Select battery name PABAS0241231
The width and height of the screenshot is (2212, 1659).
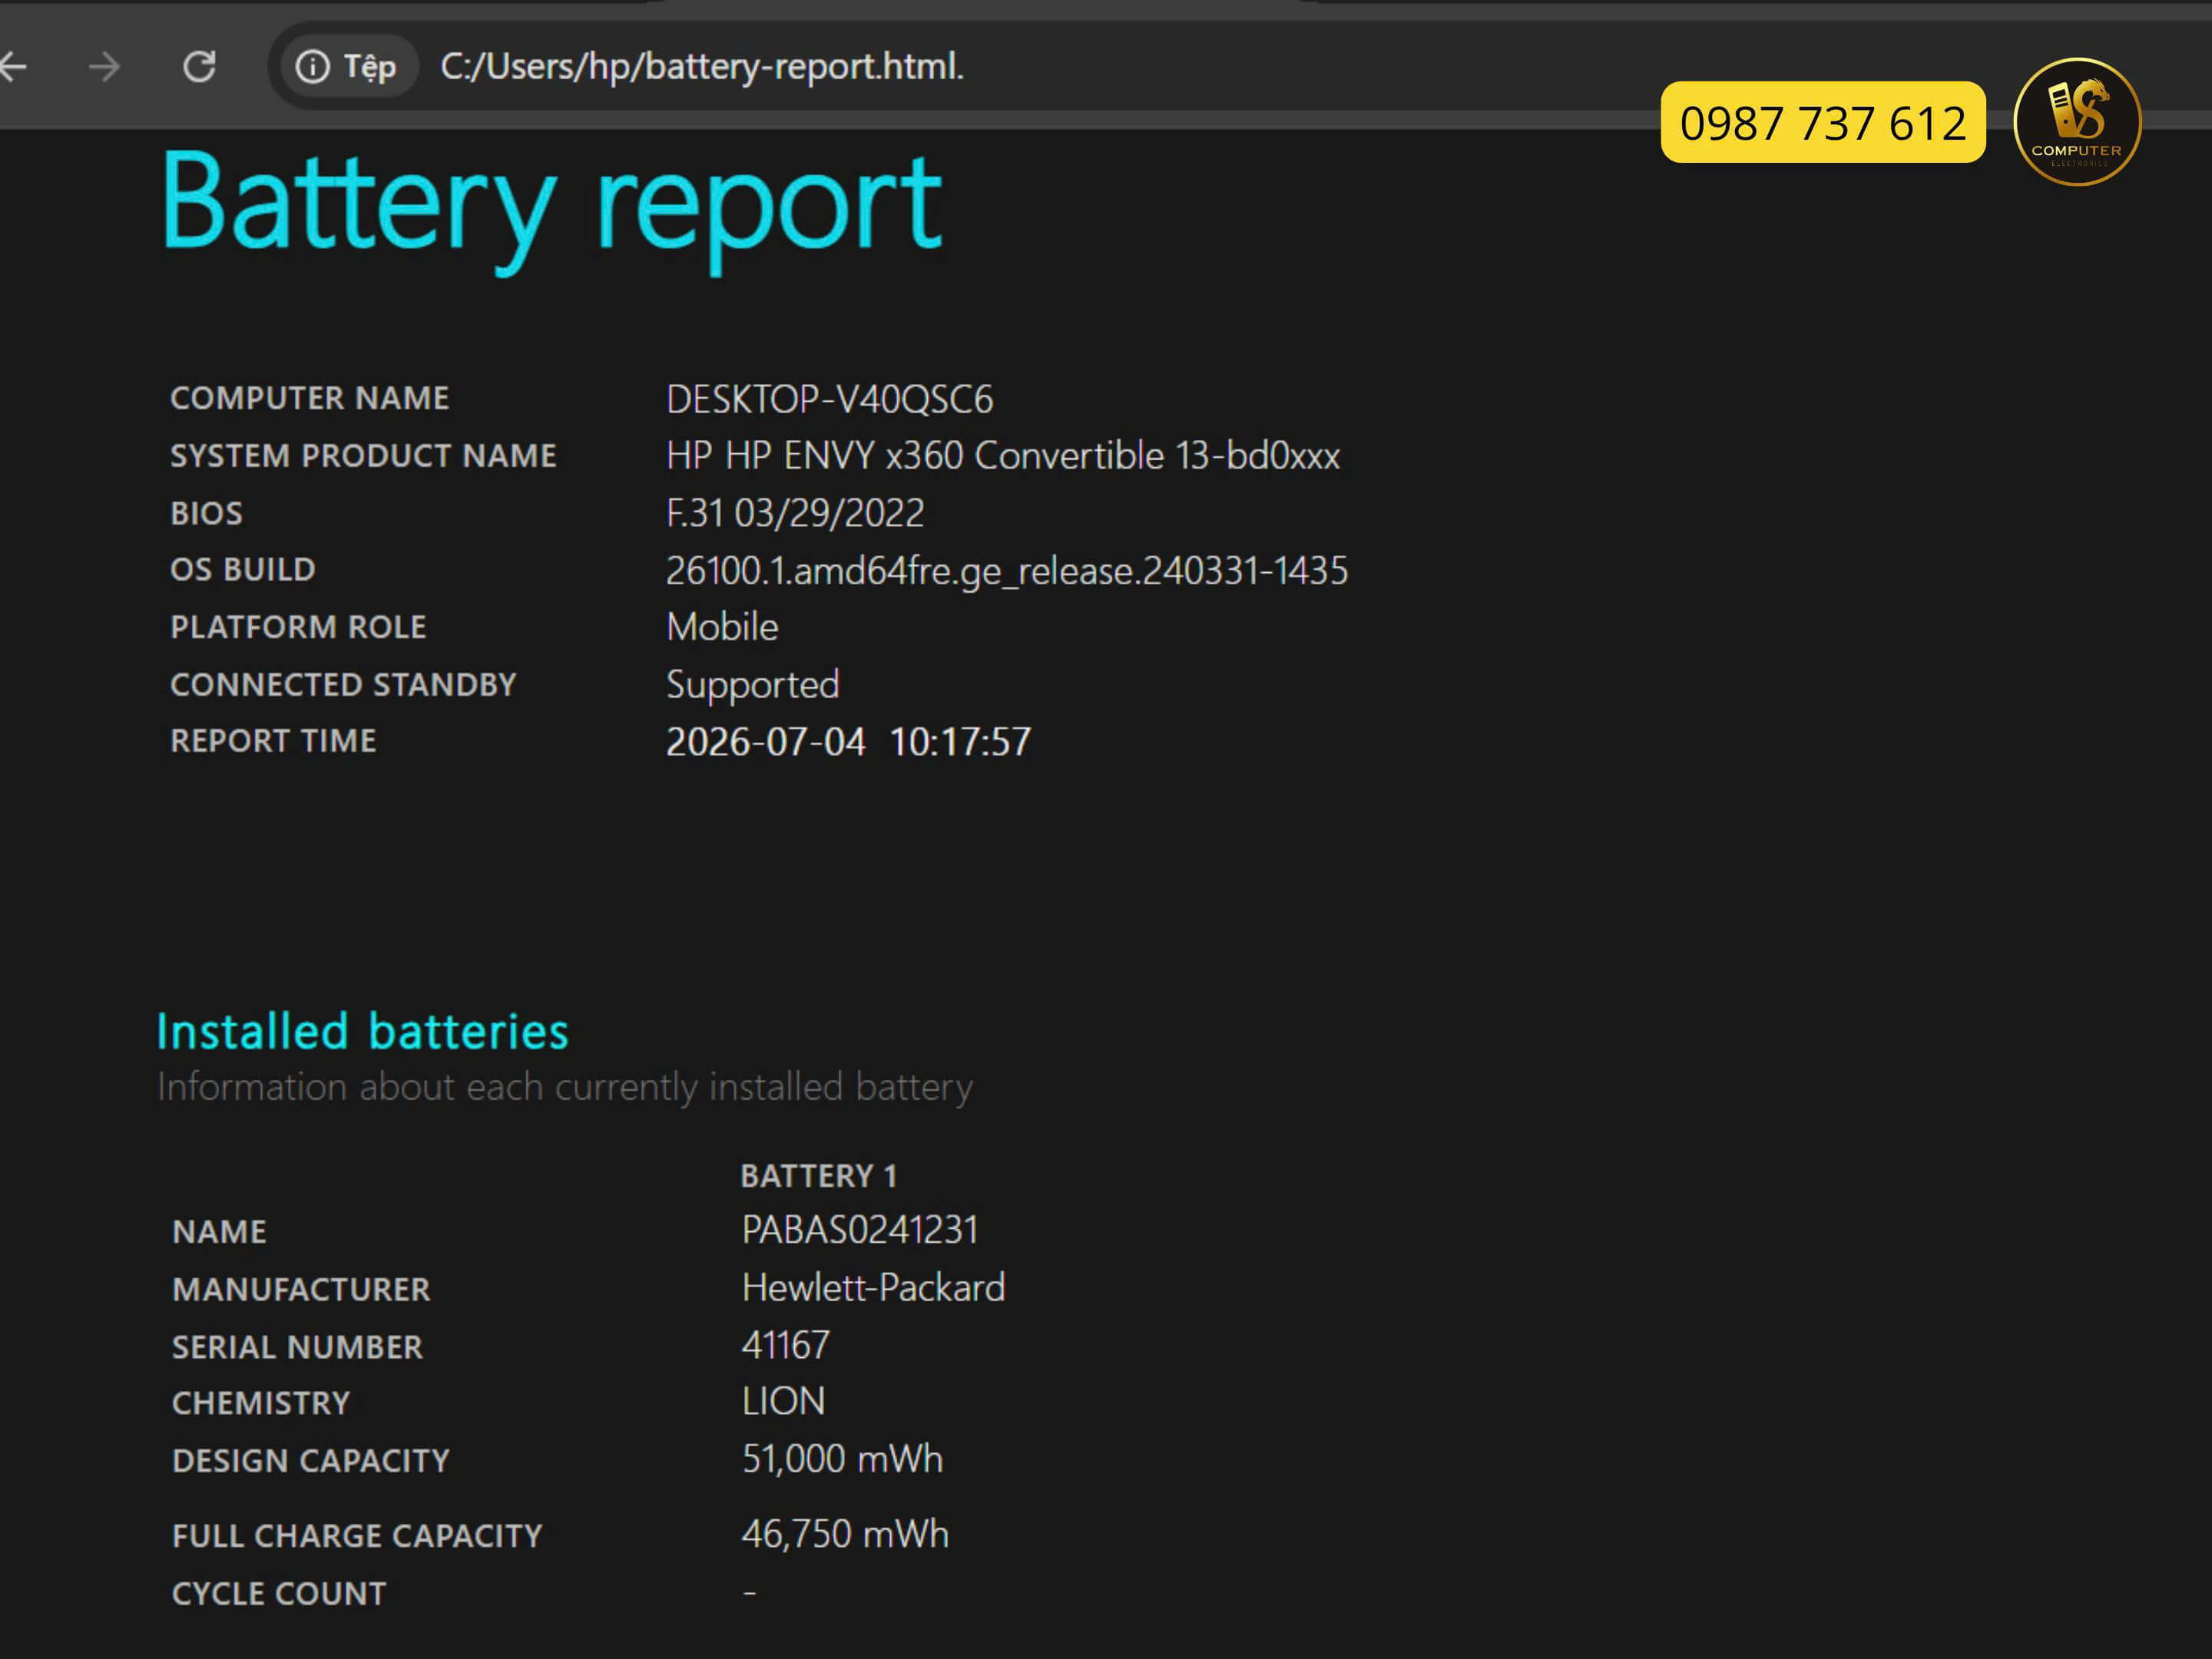tap(860, 1230)
